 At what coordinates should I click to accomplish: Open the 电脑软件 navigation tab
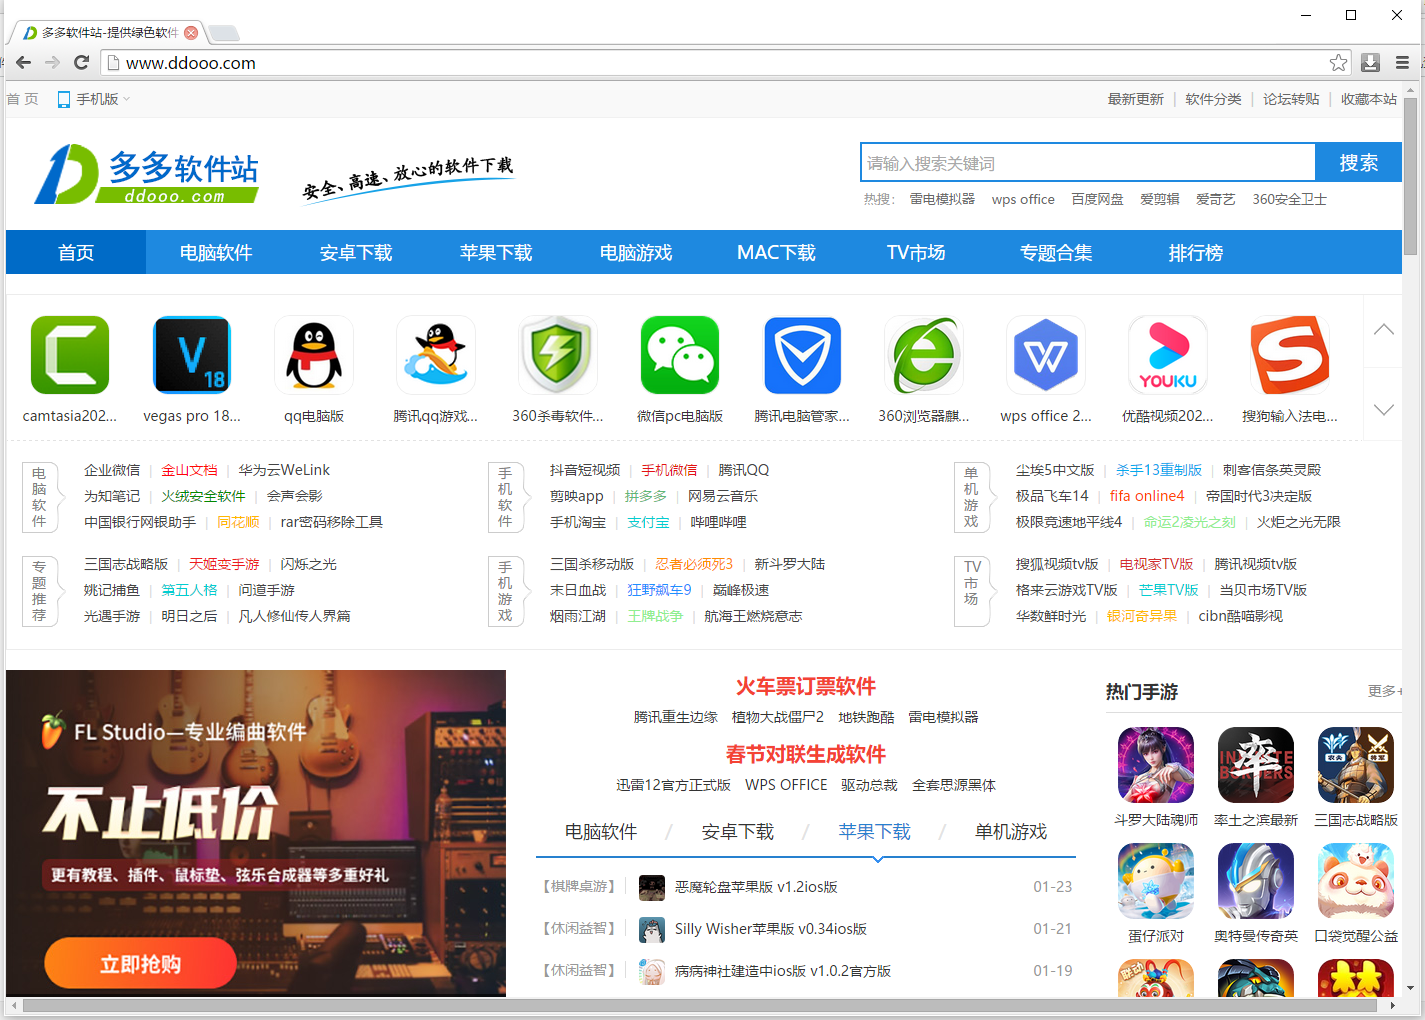click(x=216, y=252)
